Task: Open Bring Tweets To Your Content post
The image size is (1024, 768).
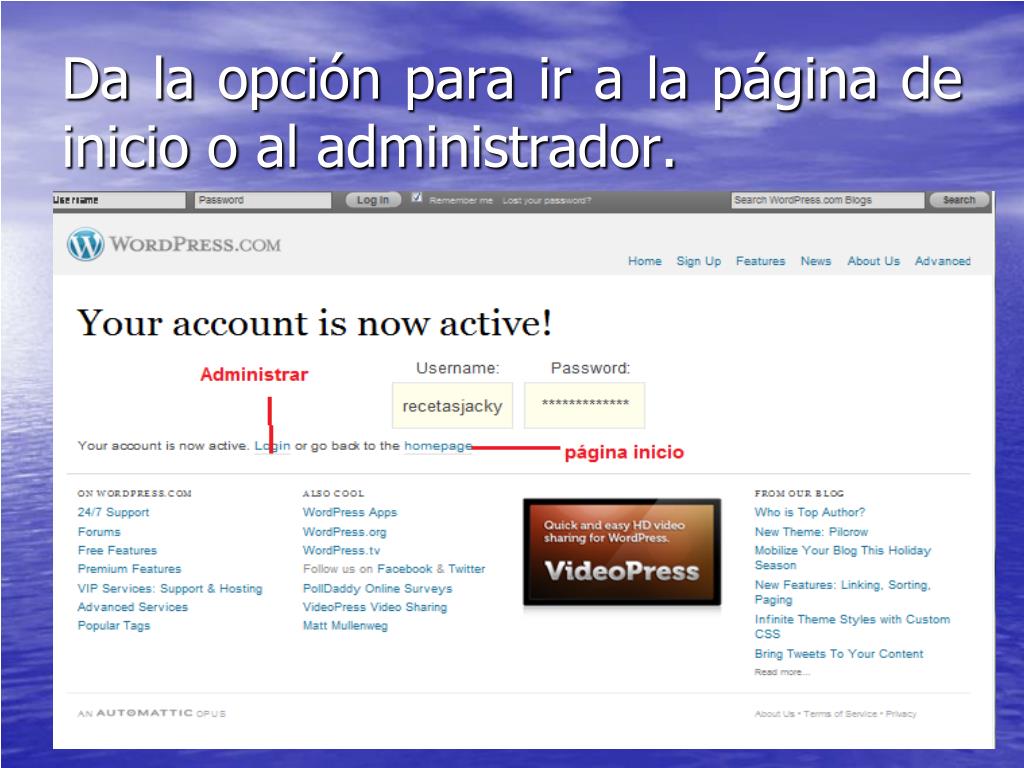Action: pos(839,654)
